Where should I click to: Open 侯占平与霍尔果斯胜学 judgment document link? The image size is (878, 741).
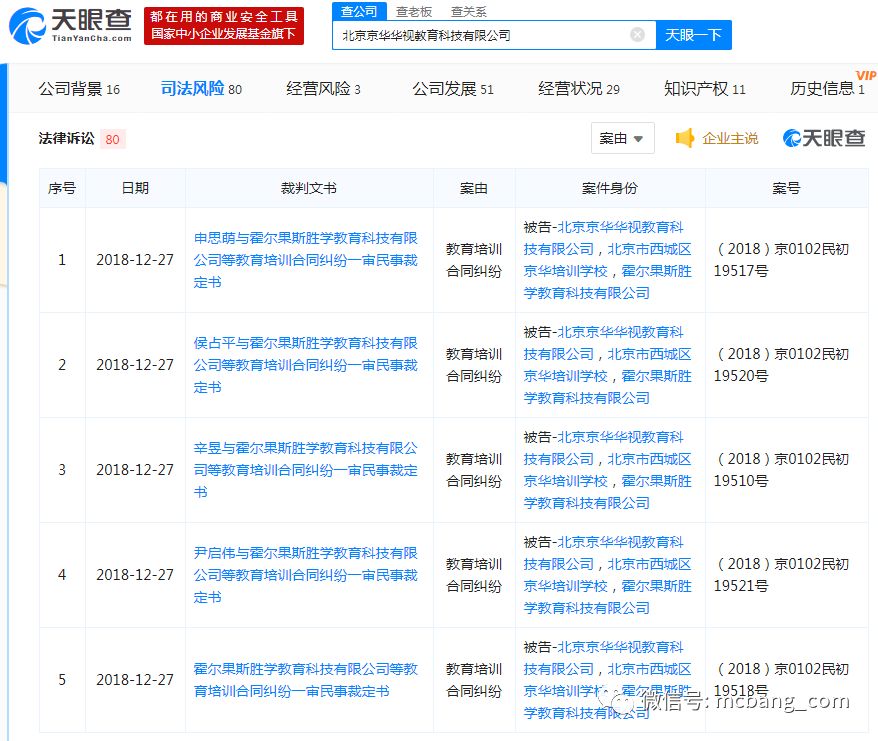tap(306, 365)
